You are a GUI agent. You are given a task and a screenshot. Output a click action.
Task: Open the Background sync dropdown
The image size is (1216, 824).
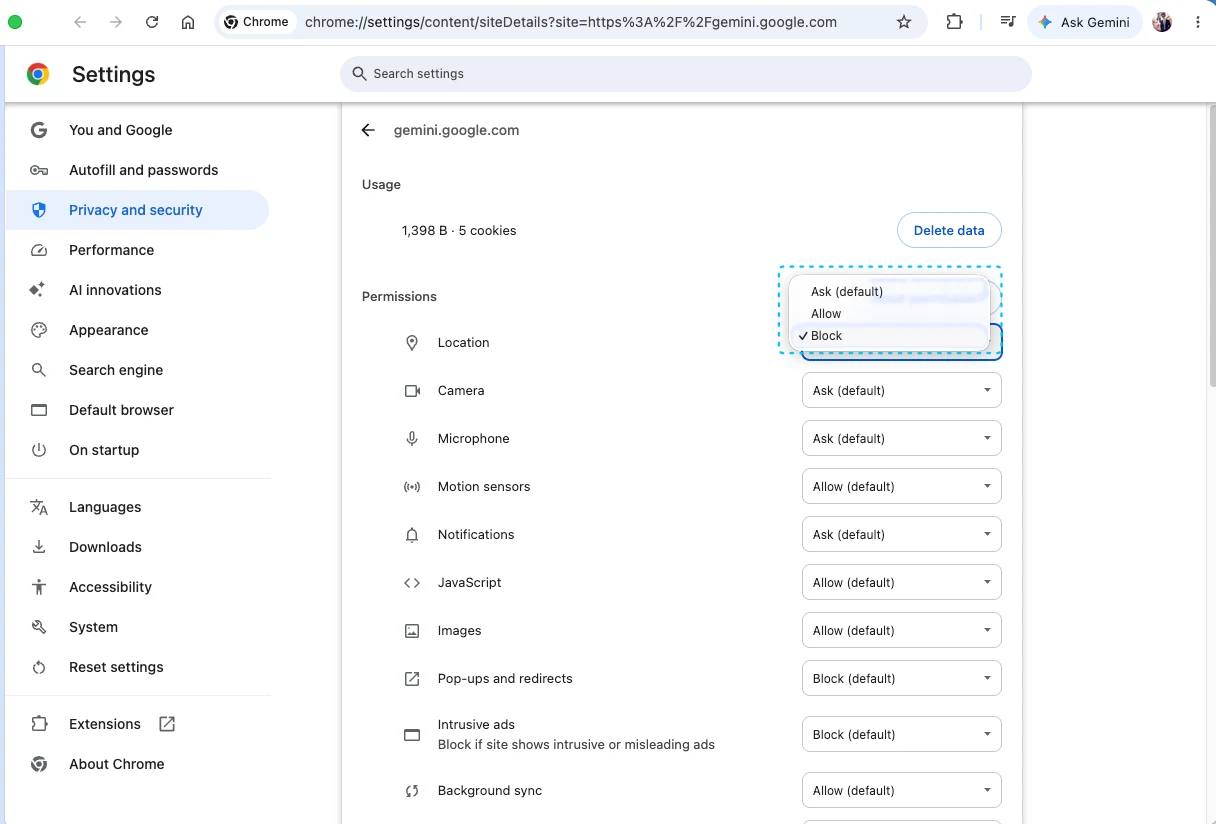[902, 791]
